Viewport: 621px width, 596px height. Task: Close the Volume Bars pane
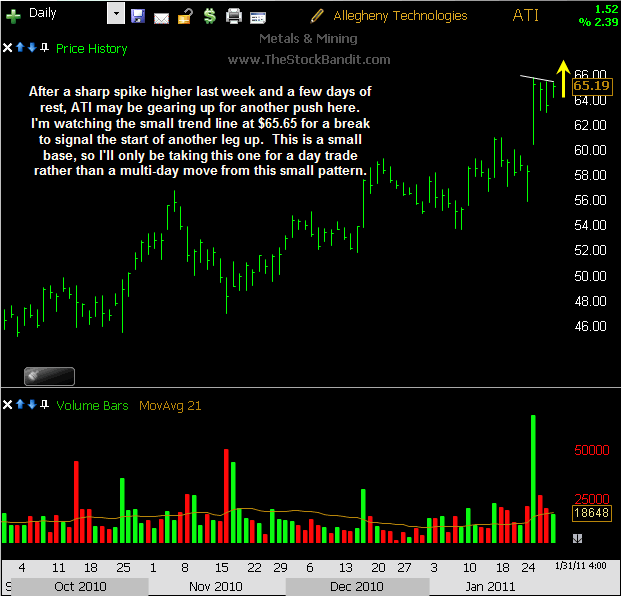click(x=9, y=405)
